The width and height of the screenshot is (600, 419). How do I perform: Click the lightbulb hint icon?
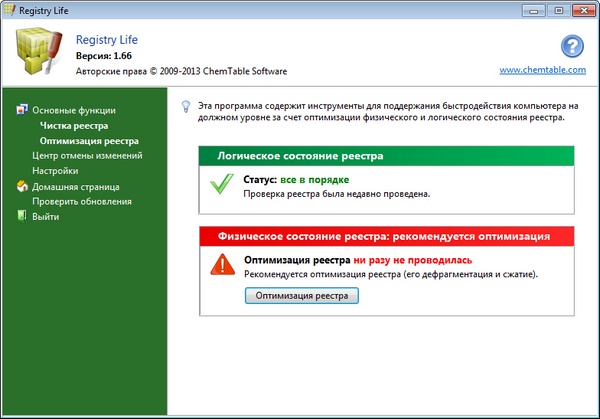(184, 104)
